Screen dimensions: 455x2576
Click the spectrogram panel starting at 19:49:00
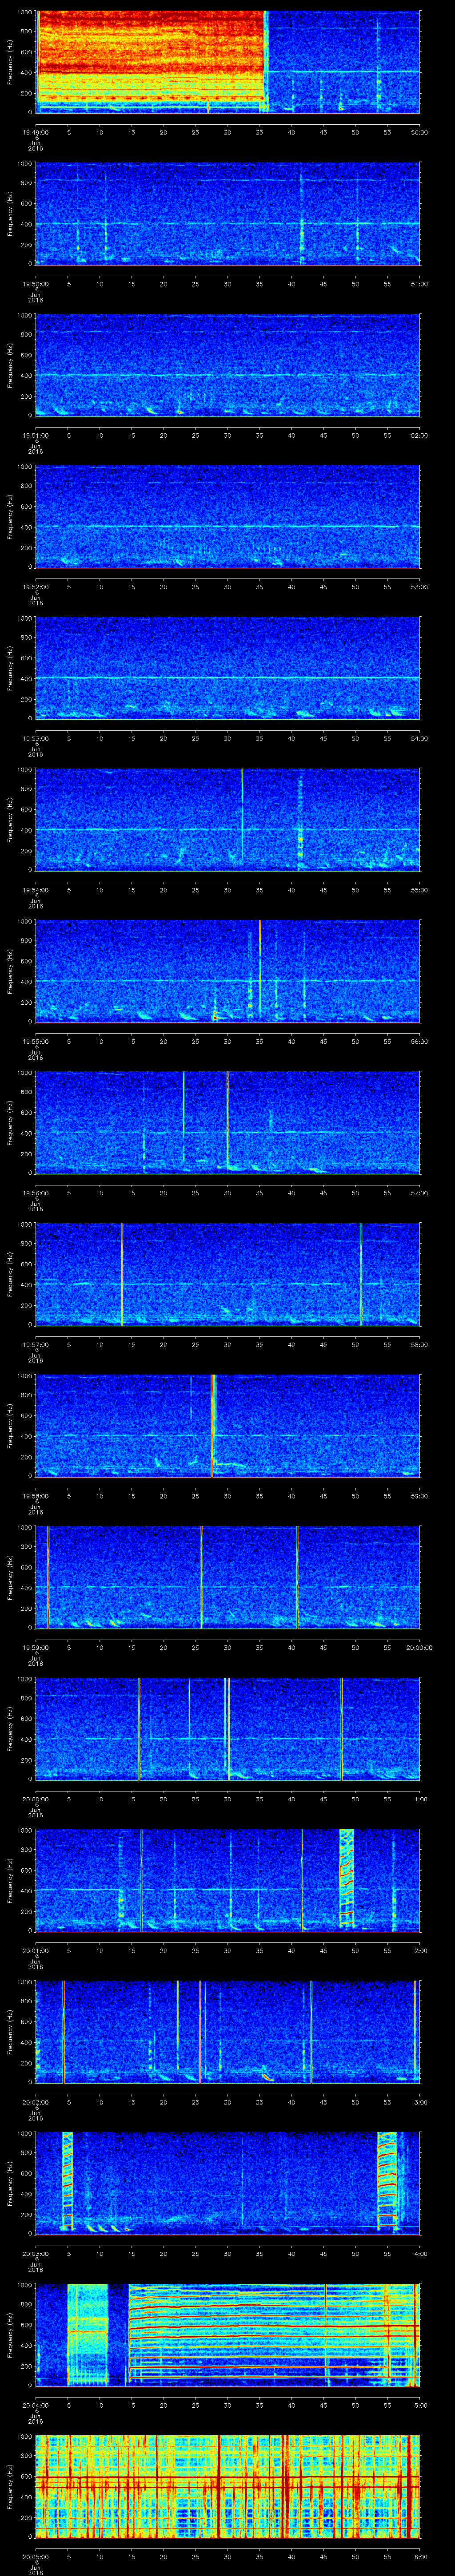tap(228, 62)
